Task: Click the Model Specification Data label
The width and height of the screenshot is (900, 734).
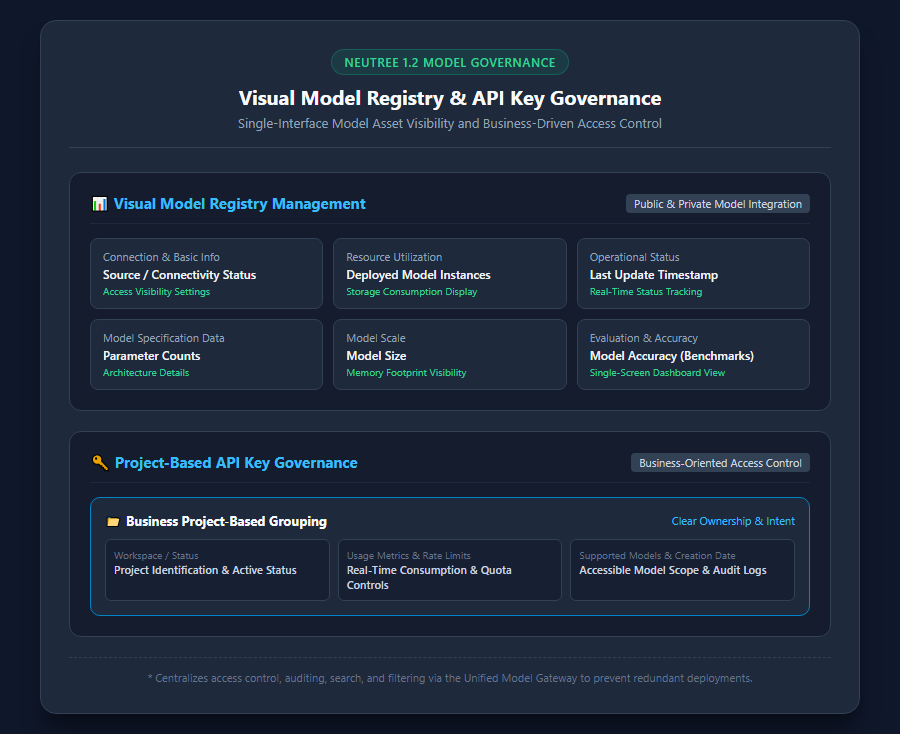Action: (x=164, y=338)
